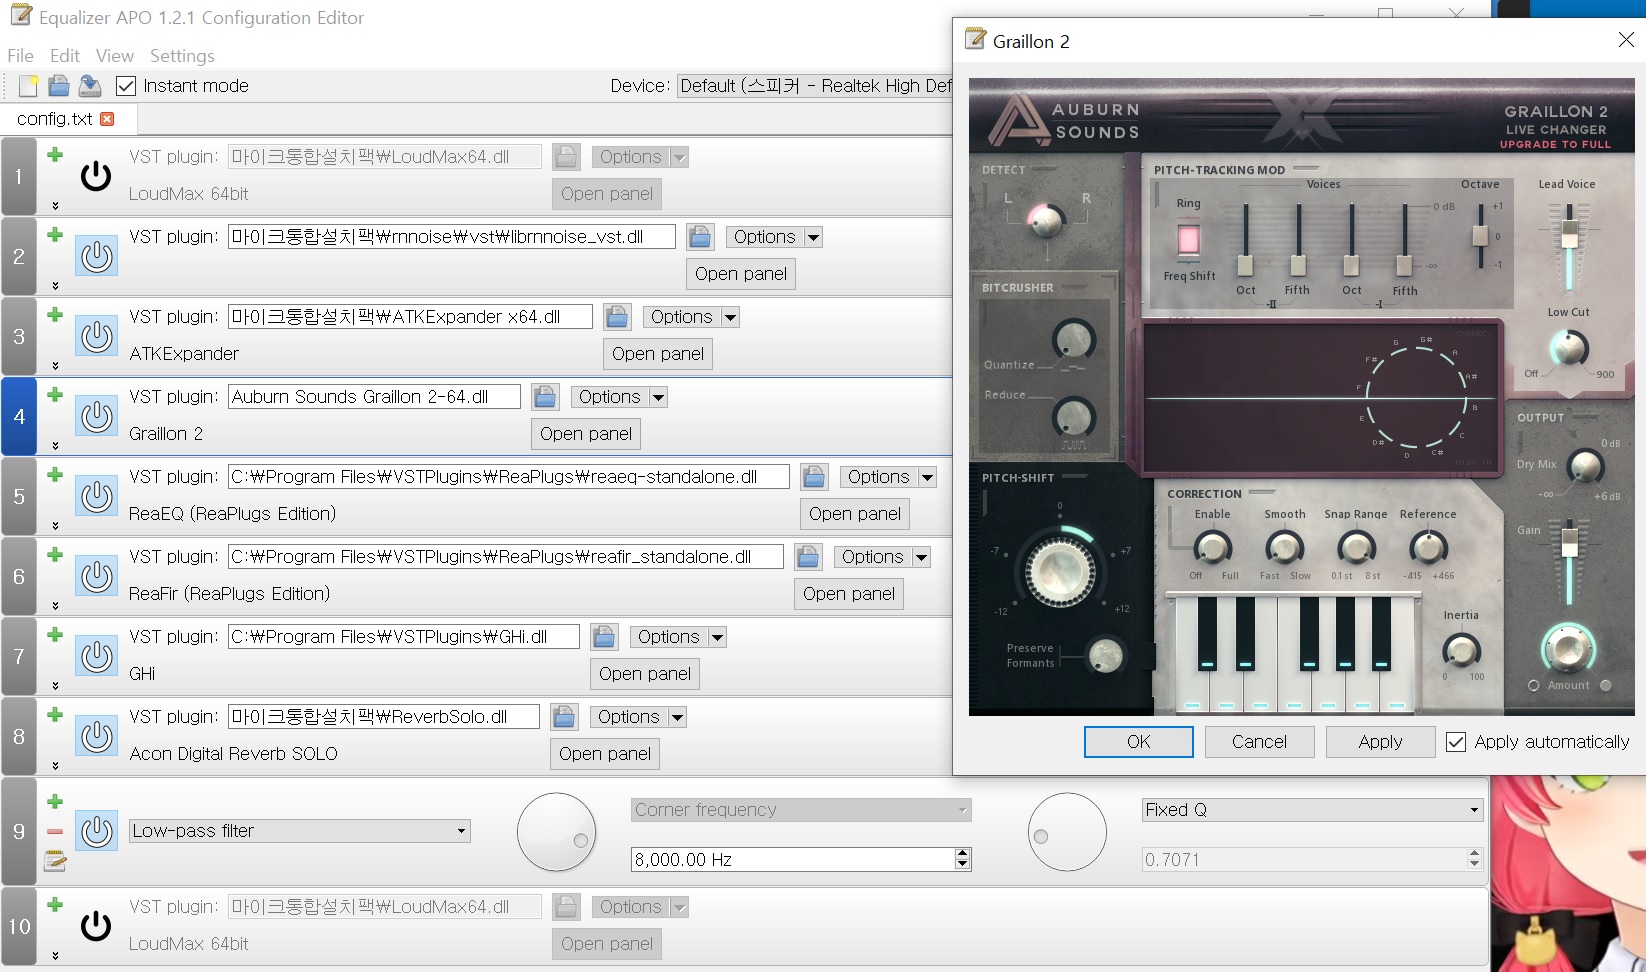Click the Lead Voice slider in Graillon

pyautogui.click(x=1569, y=246)
